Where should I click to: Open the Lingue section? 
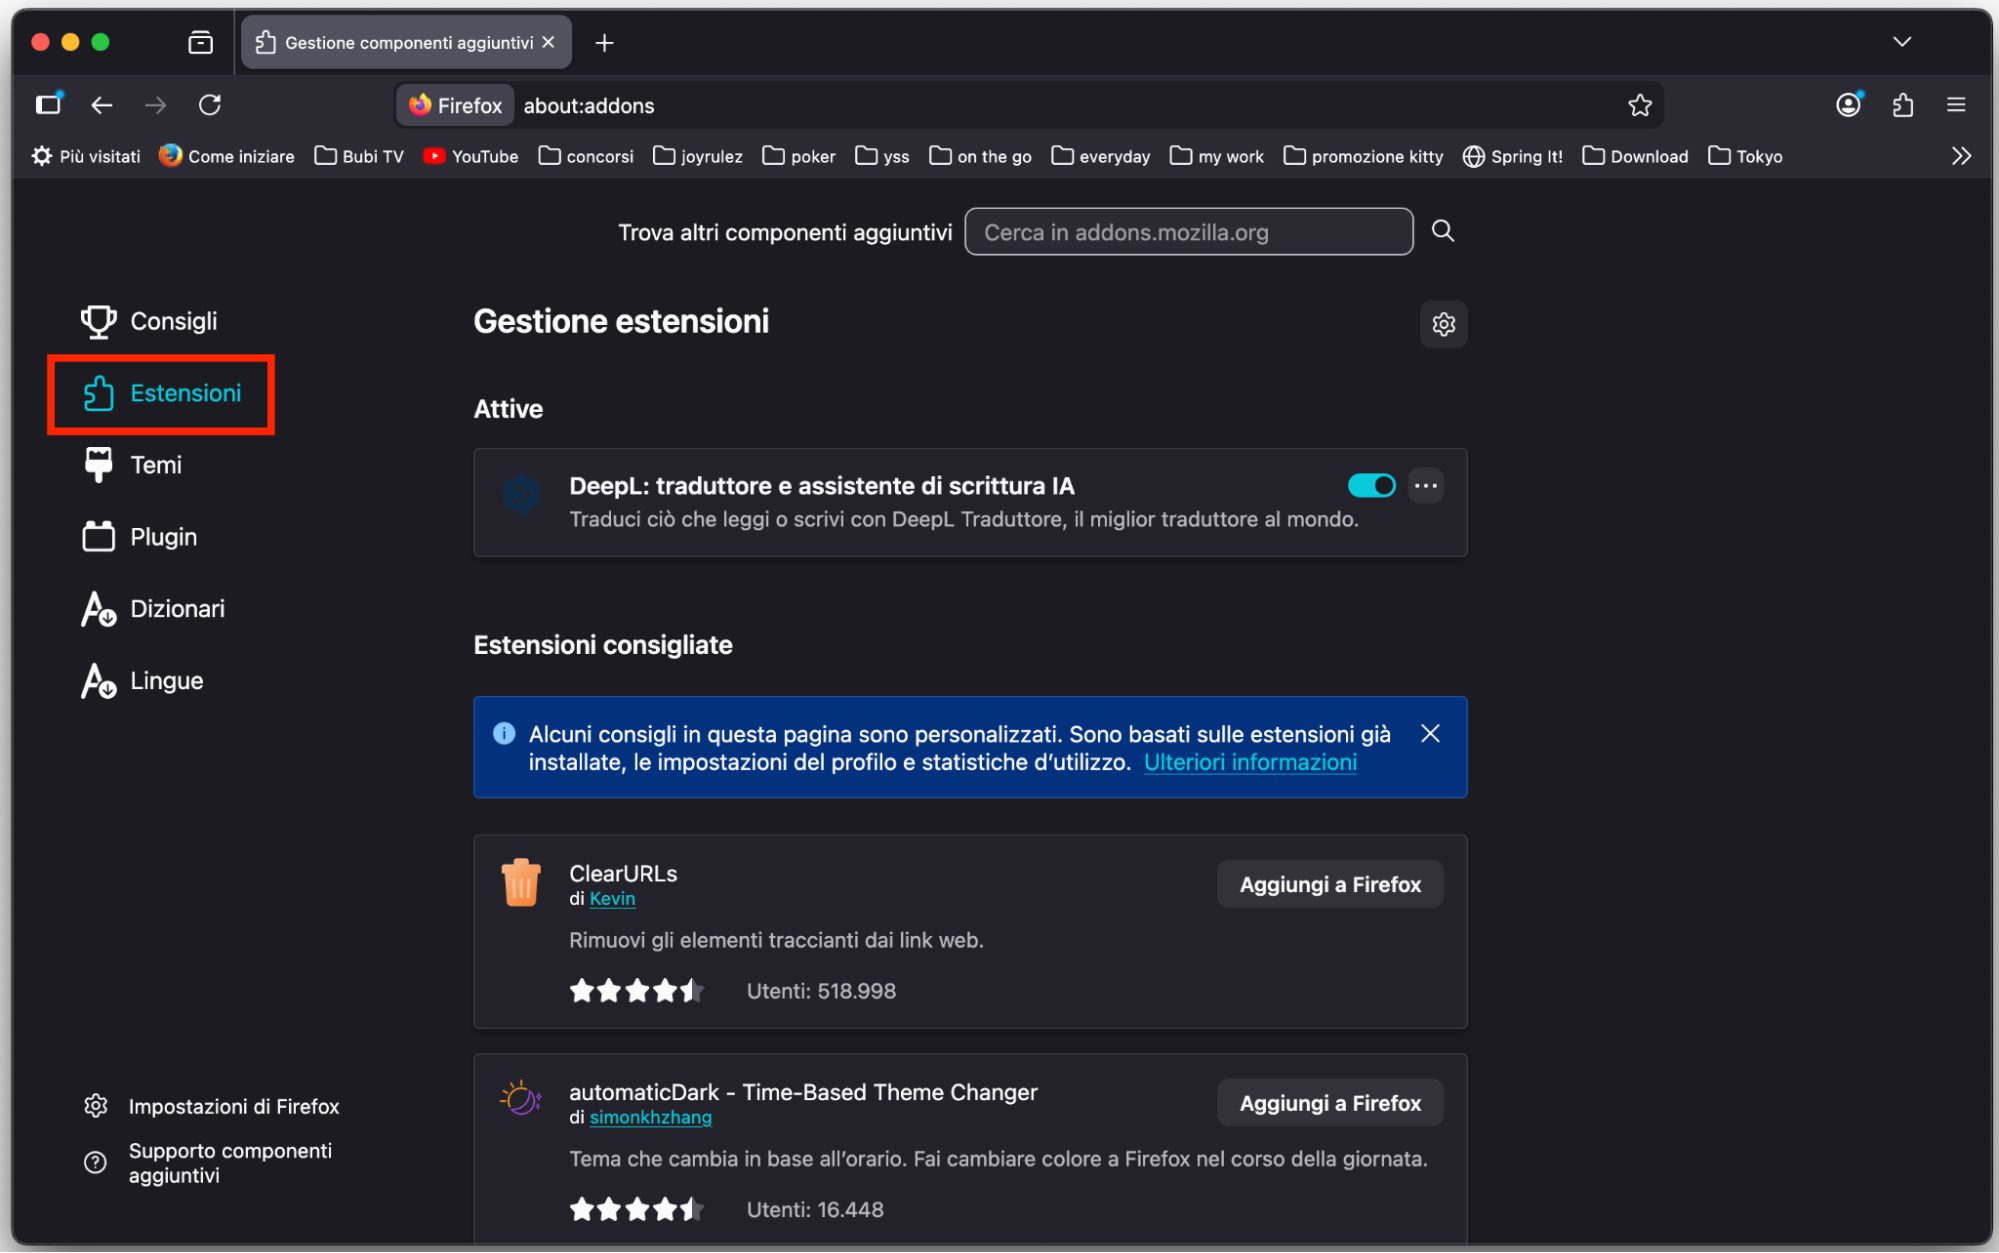(x=166, y=680)
